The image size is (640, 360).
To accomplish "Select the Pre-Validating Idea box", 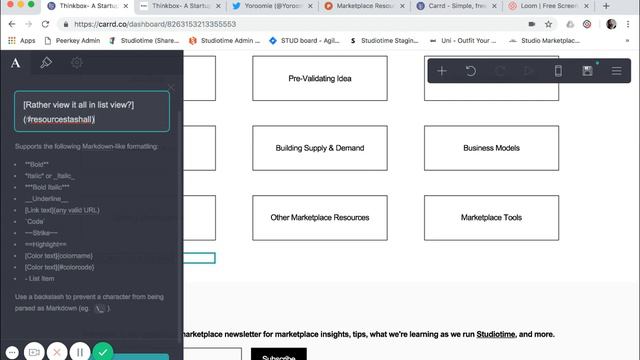I will click(320, 78).
